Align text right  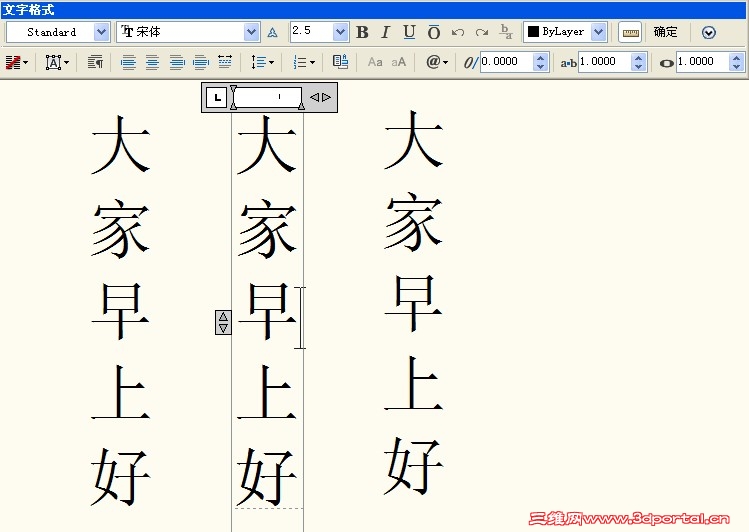[x=177, y=62]
